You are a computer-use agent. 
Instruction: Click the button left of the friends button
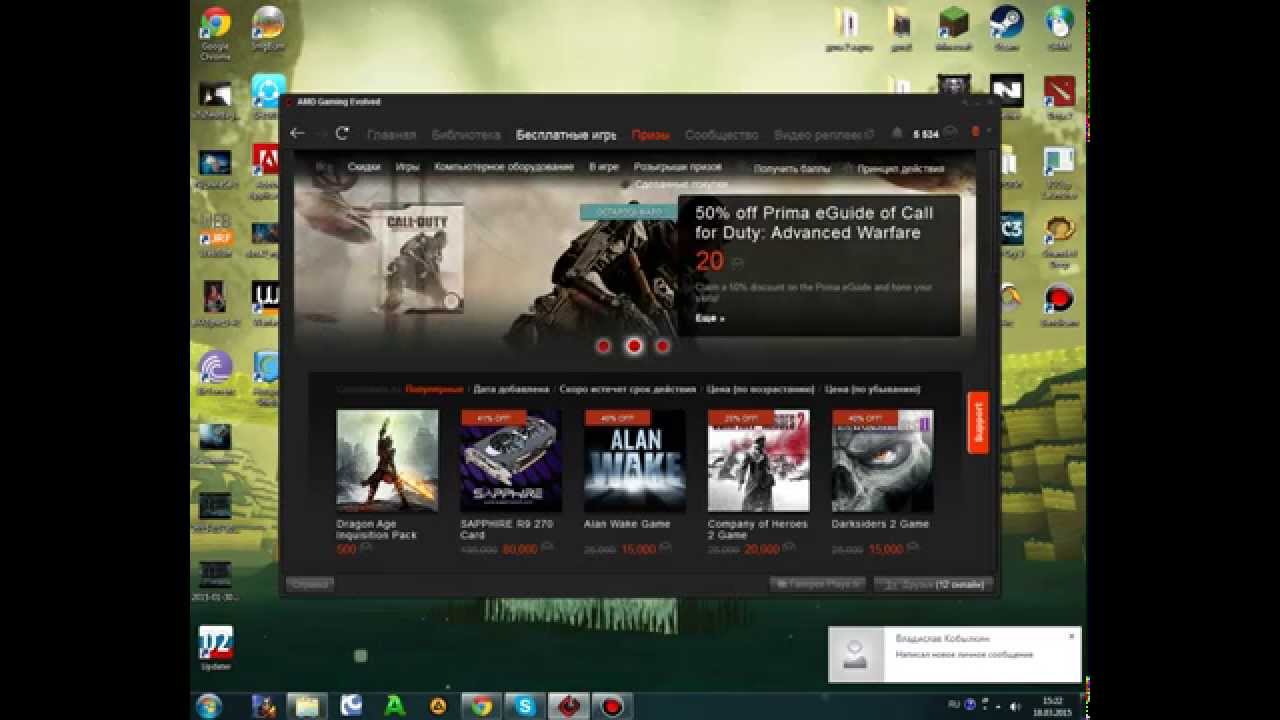coord(818,584)
